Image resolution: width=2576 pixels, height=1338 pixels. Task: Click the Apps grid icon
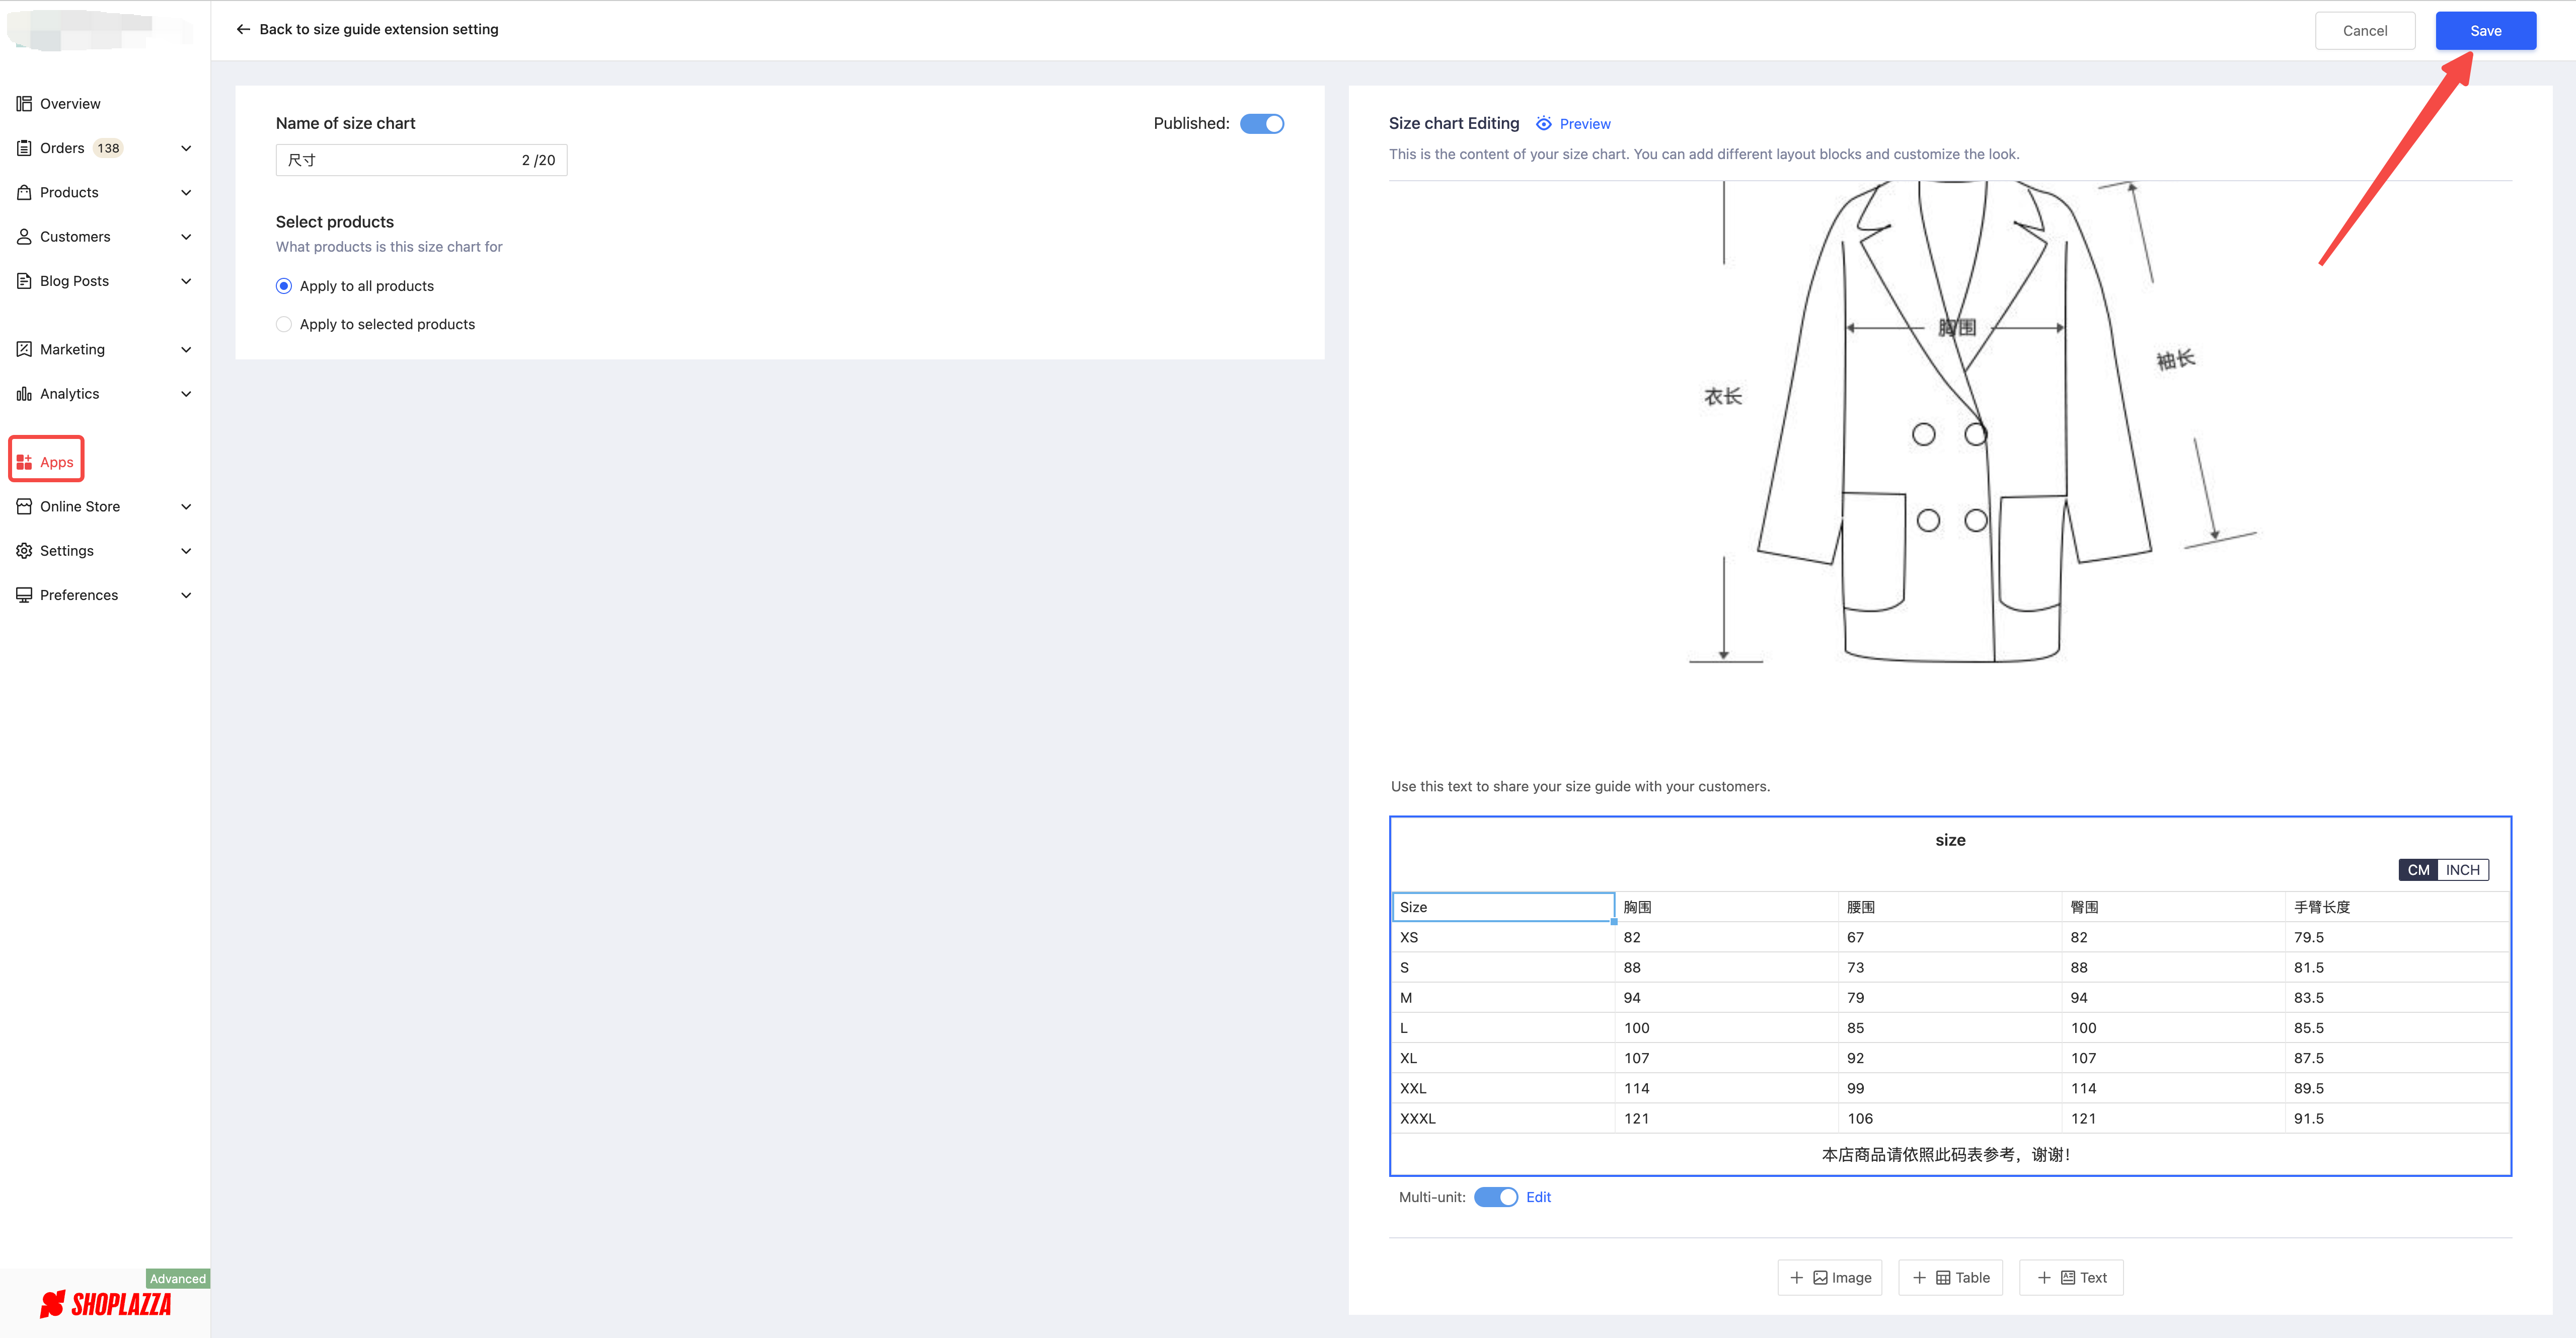click(x=24, y=462)
